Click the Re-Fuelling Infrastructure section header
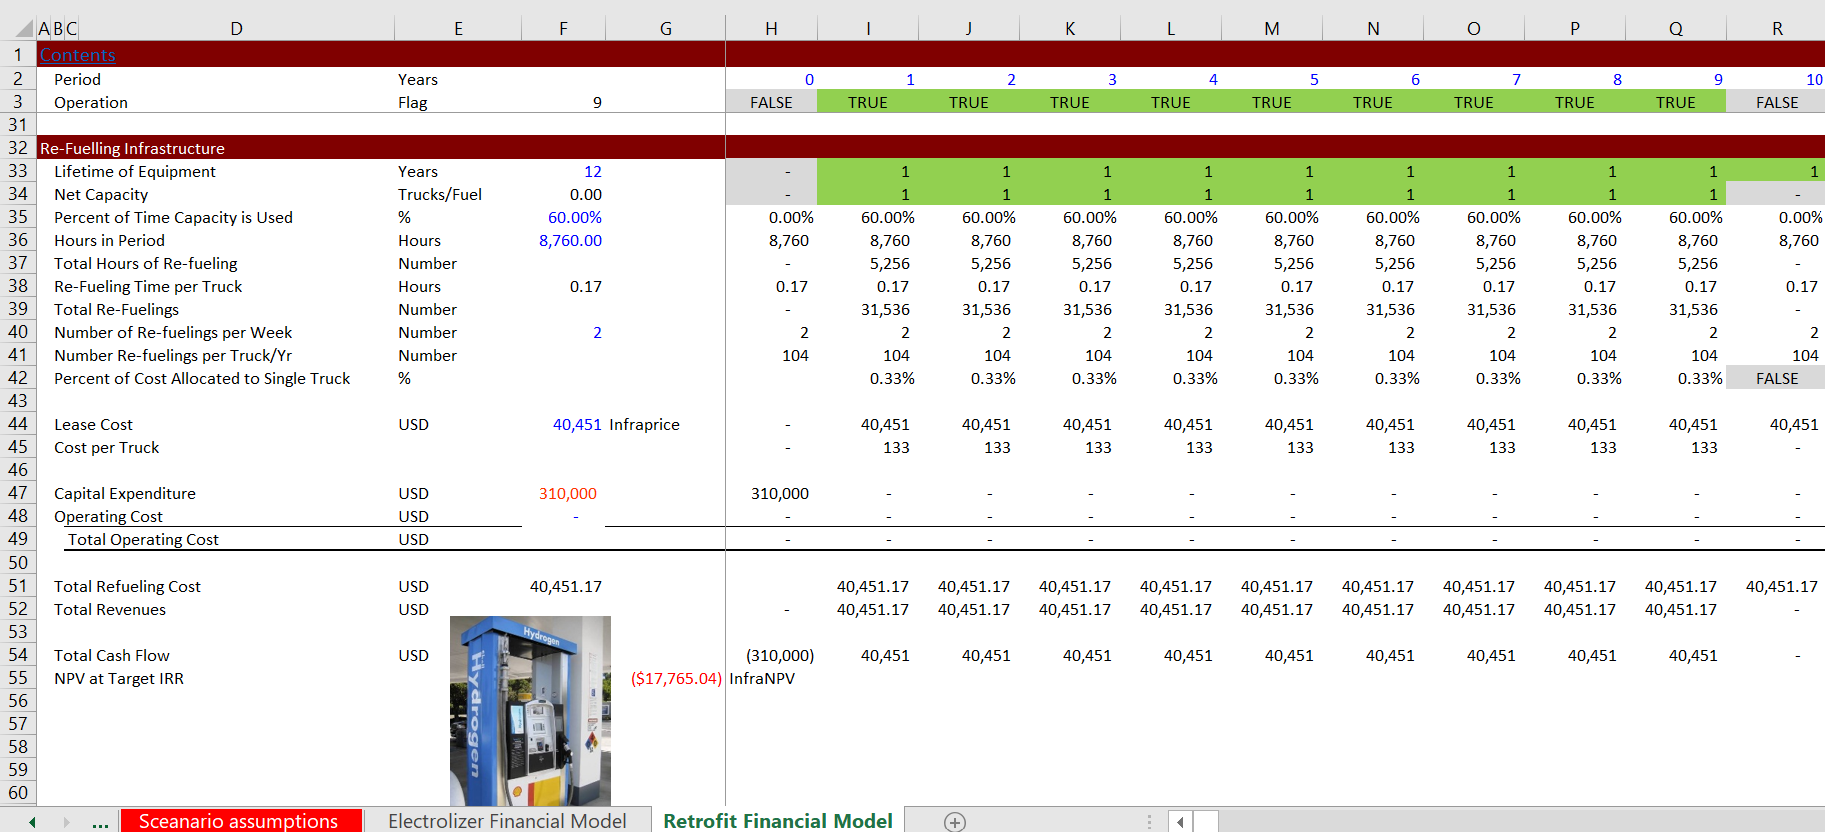 133,148
